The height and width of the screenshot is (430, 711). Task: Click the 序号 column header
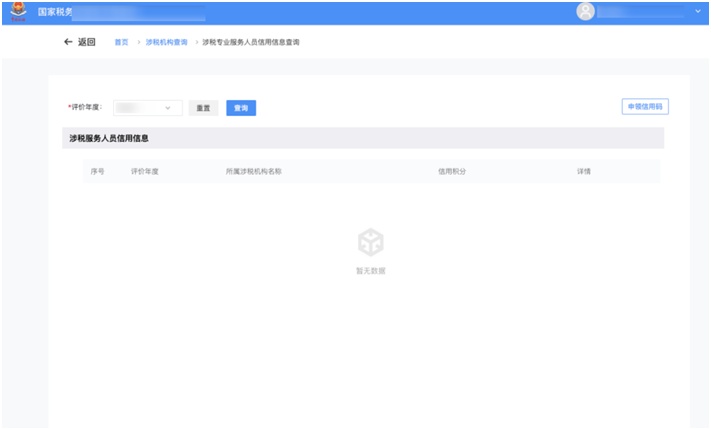click(x=98, y=171)
